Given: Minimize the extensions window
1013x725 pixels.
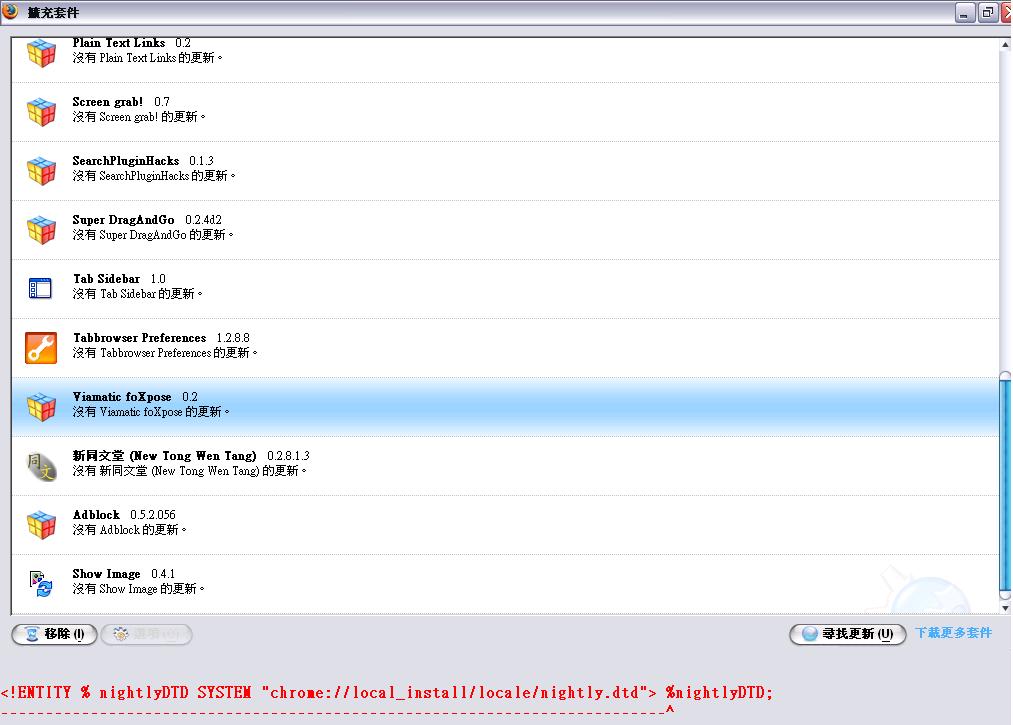Looking at the screenshot, I should pos(964,12).
